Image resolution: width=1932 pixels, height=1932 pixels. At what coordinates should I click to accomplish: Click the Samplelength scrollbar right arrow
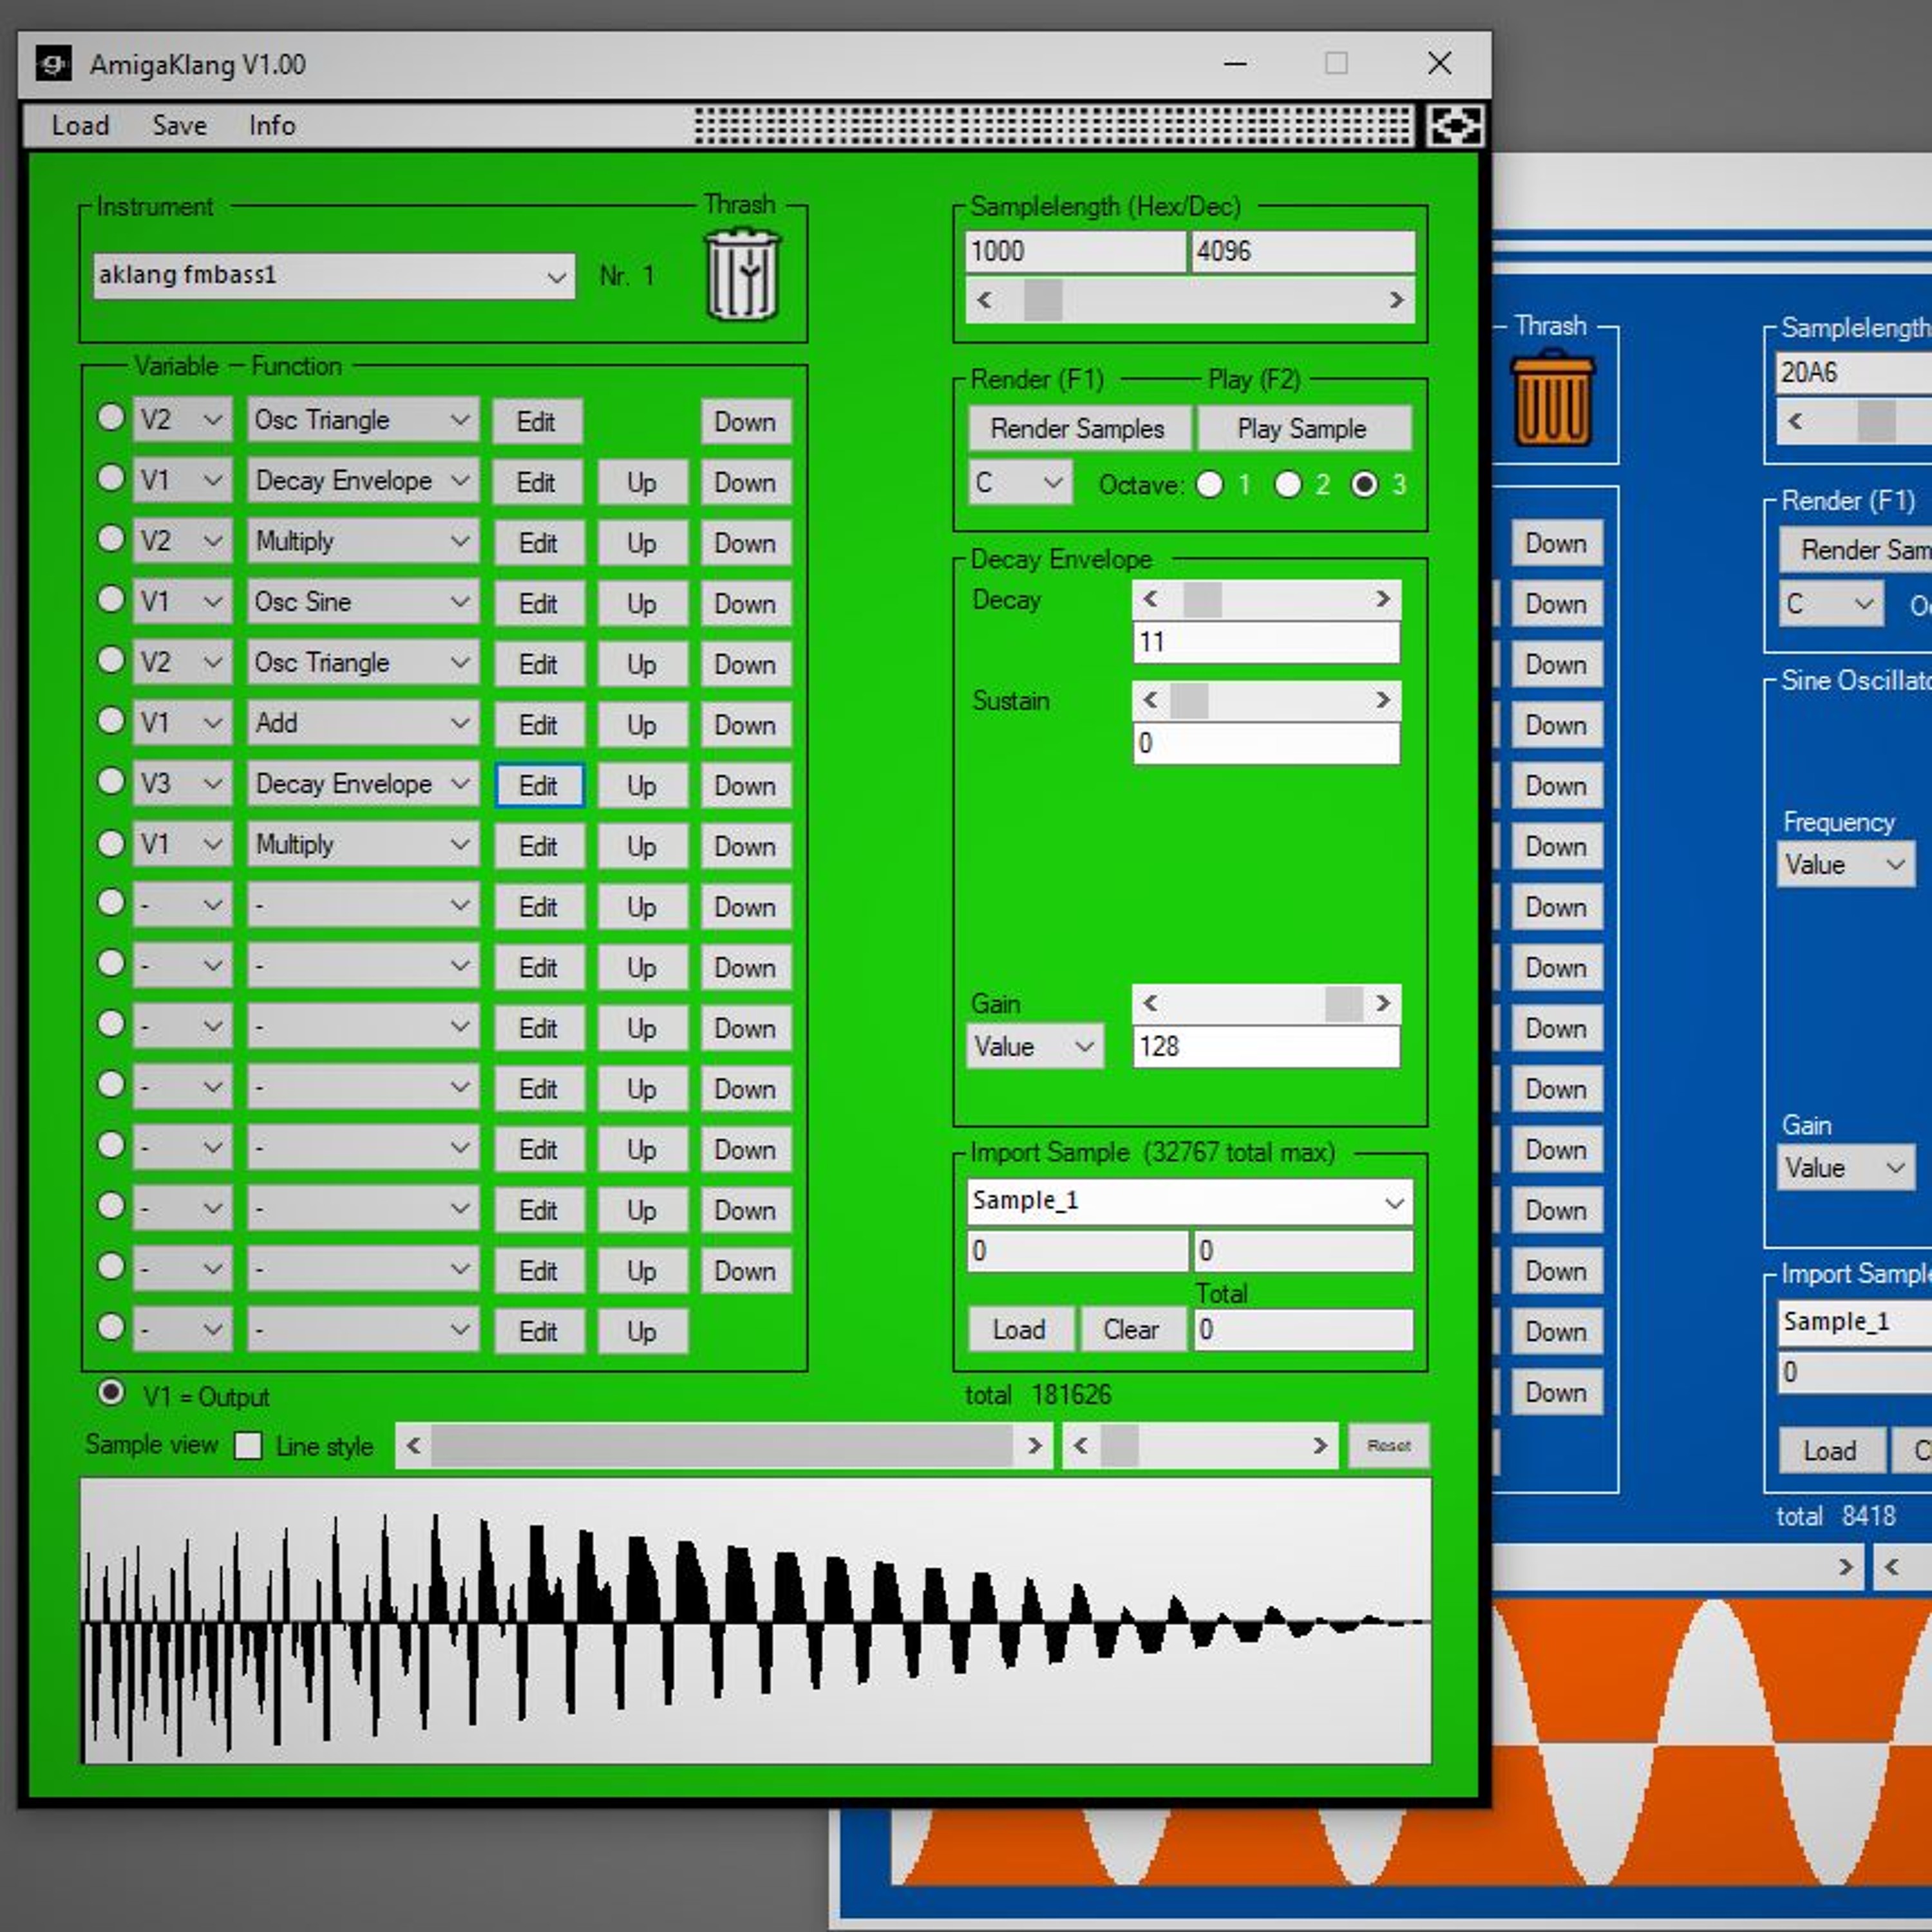[x=1396, y=300]
